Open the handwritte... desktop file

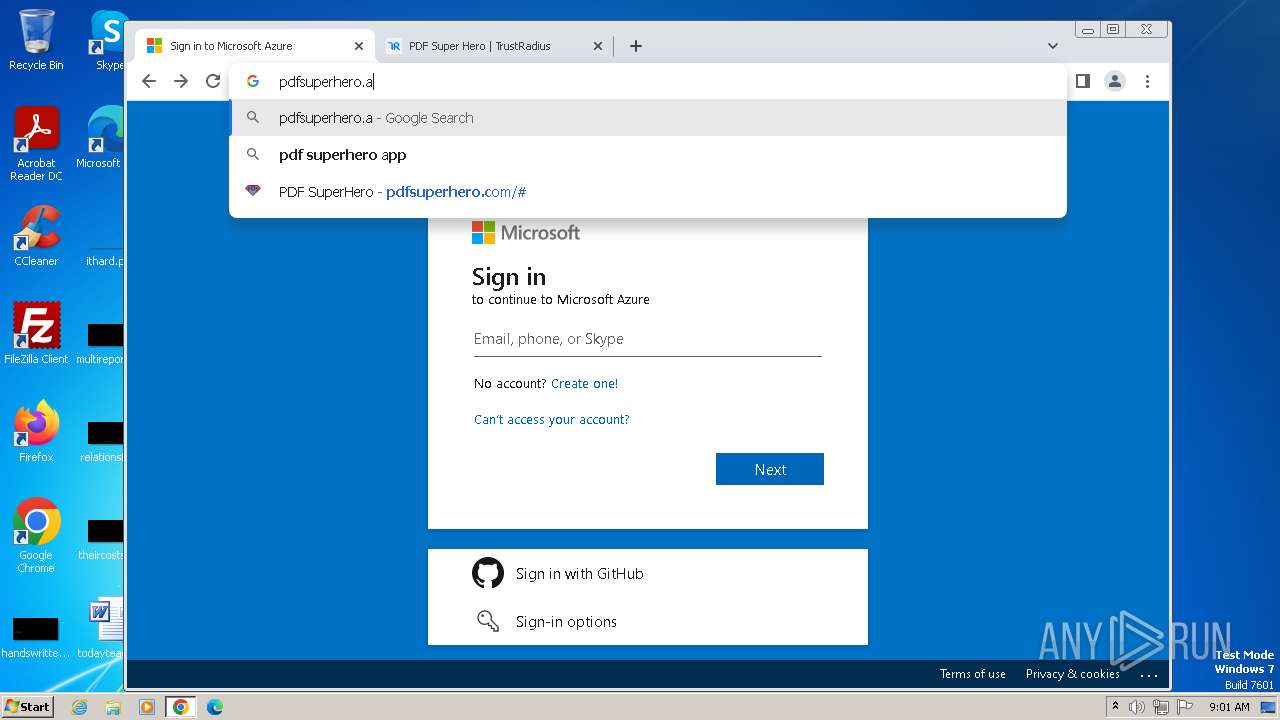(x=36, y=636)
